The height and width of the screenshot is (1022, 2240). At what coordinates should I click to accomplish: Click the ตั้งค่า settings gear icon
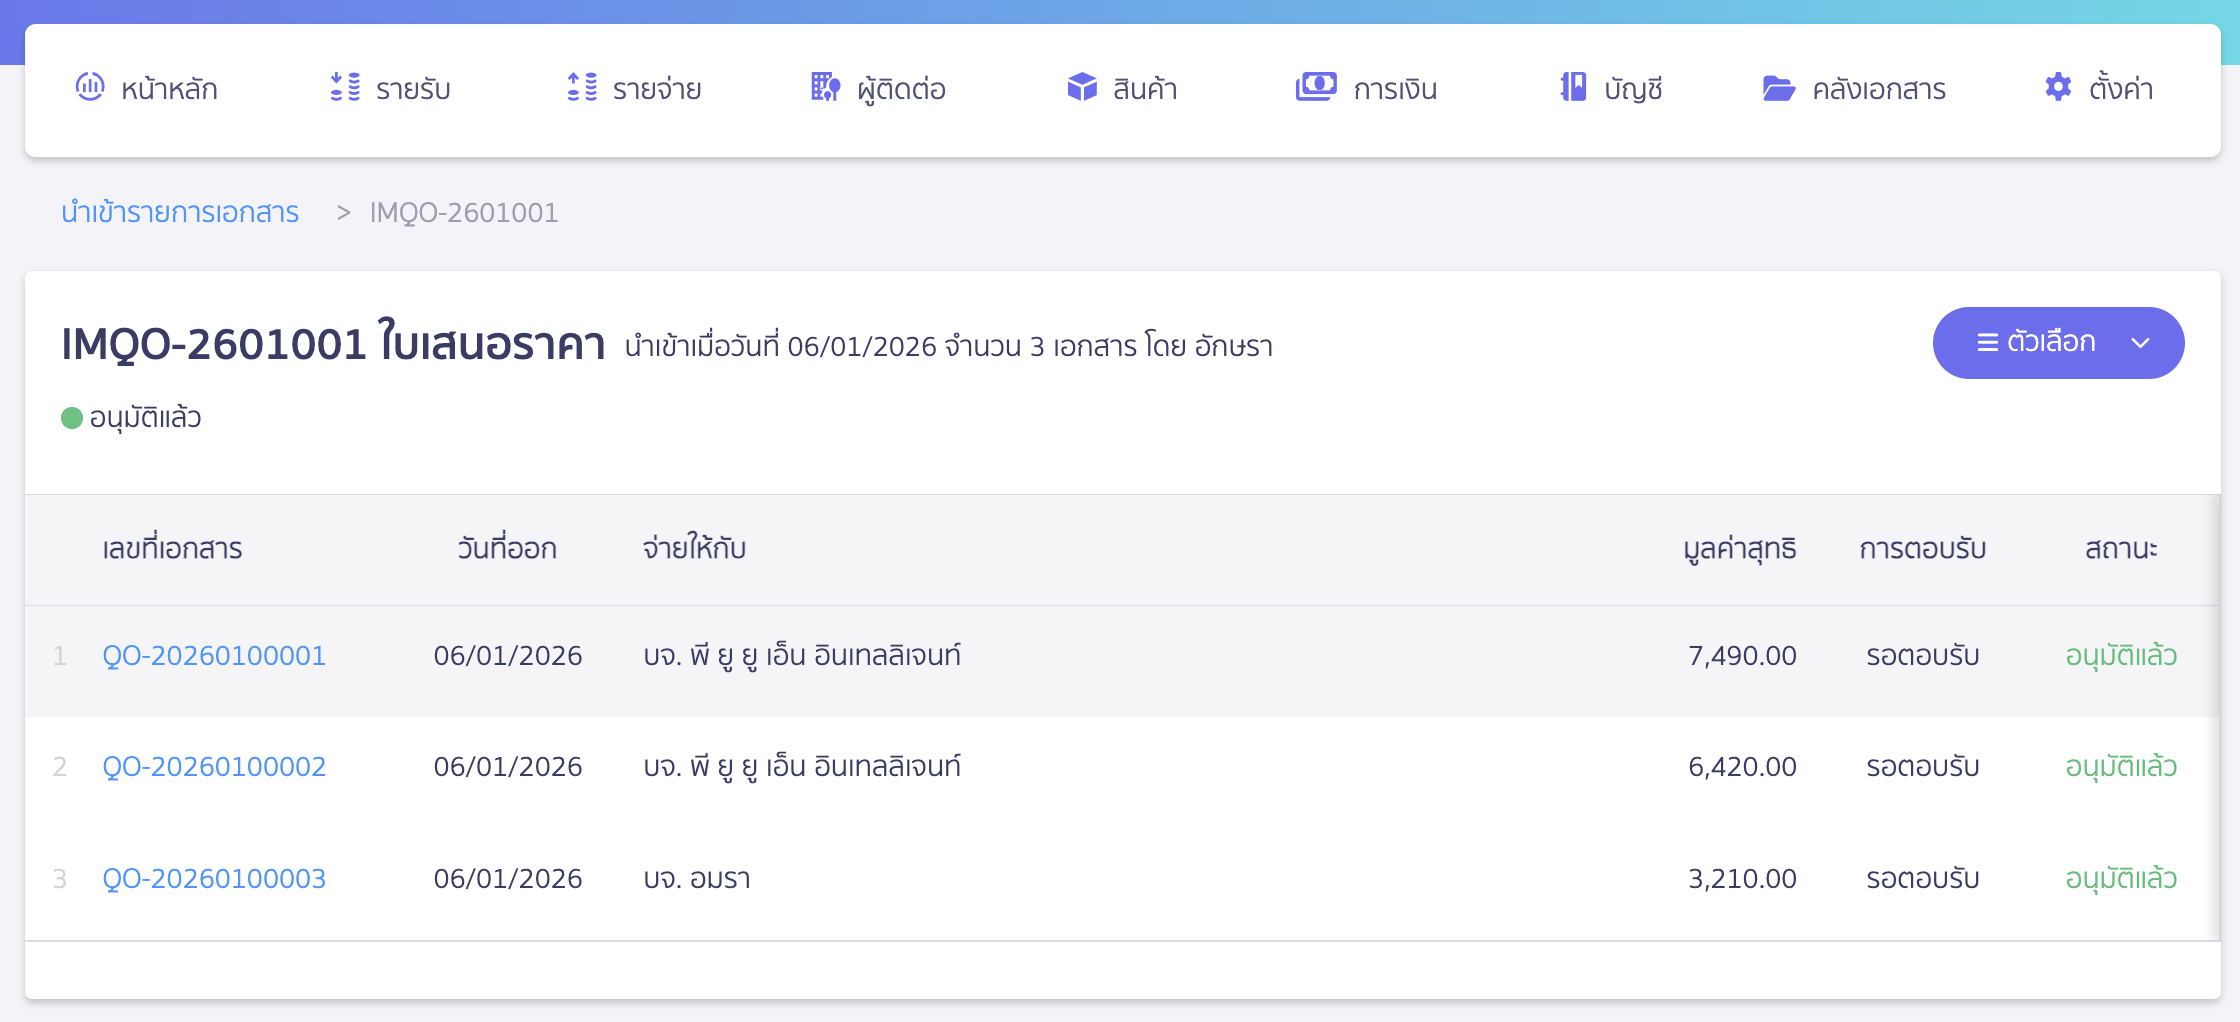(x=2057, y=87)
